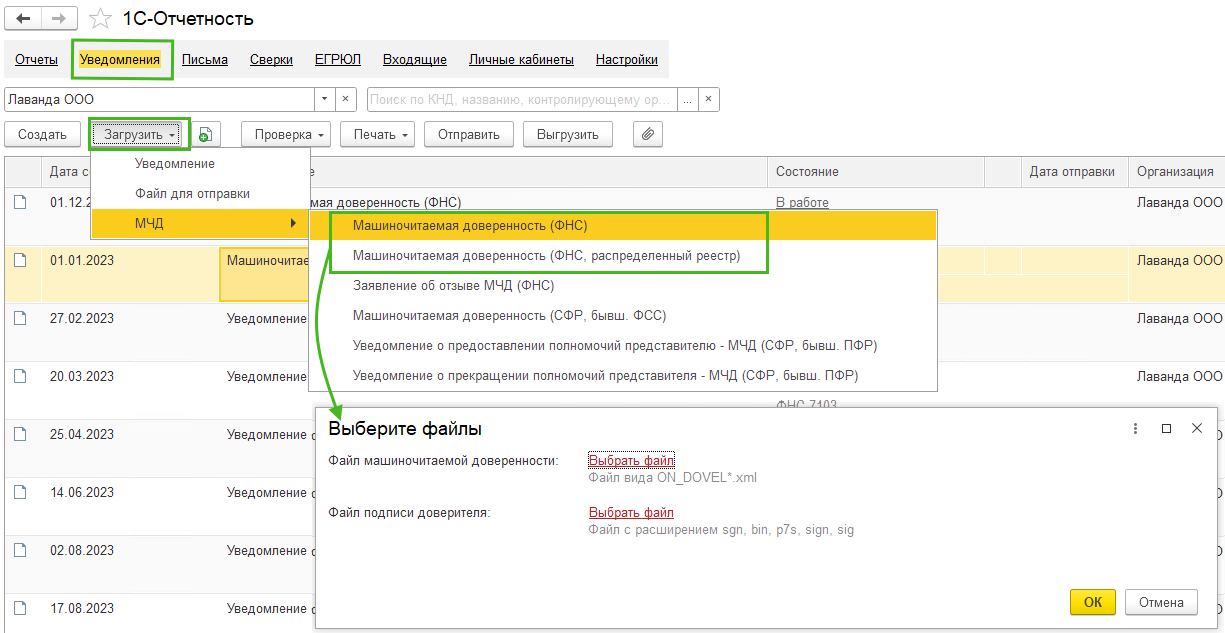Sort by the Состояние column header
This screenshot has height=633, width=1225.
pyautogui.click(x=876, y=172)
